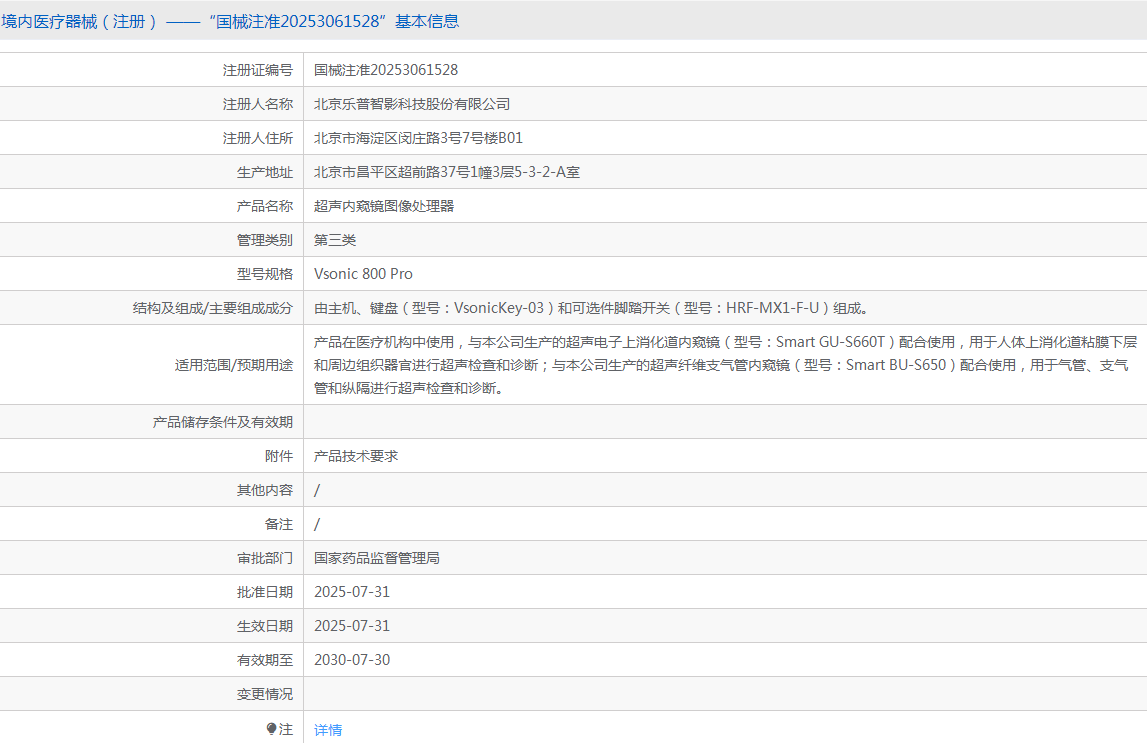
Task: Click the 产品名称 label
Action: [x=265, y=205]
